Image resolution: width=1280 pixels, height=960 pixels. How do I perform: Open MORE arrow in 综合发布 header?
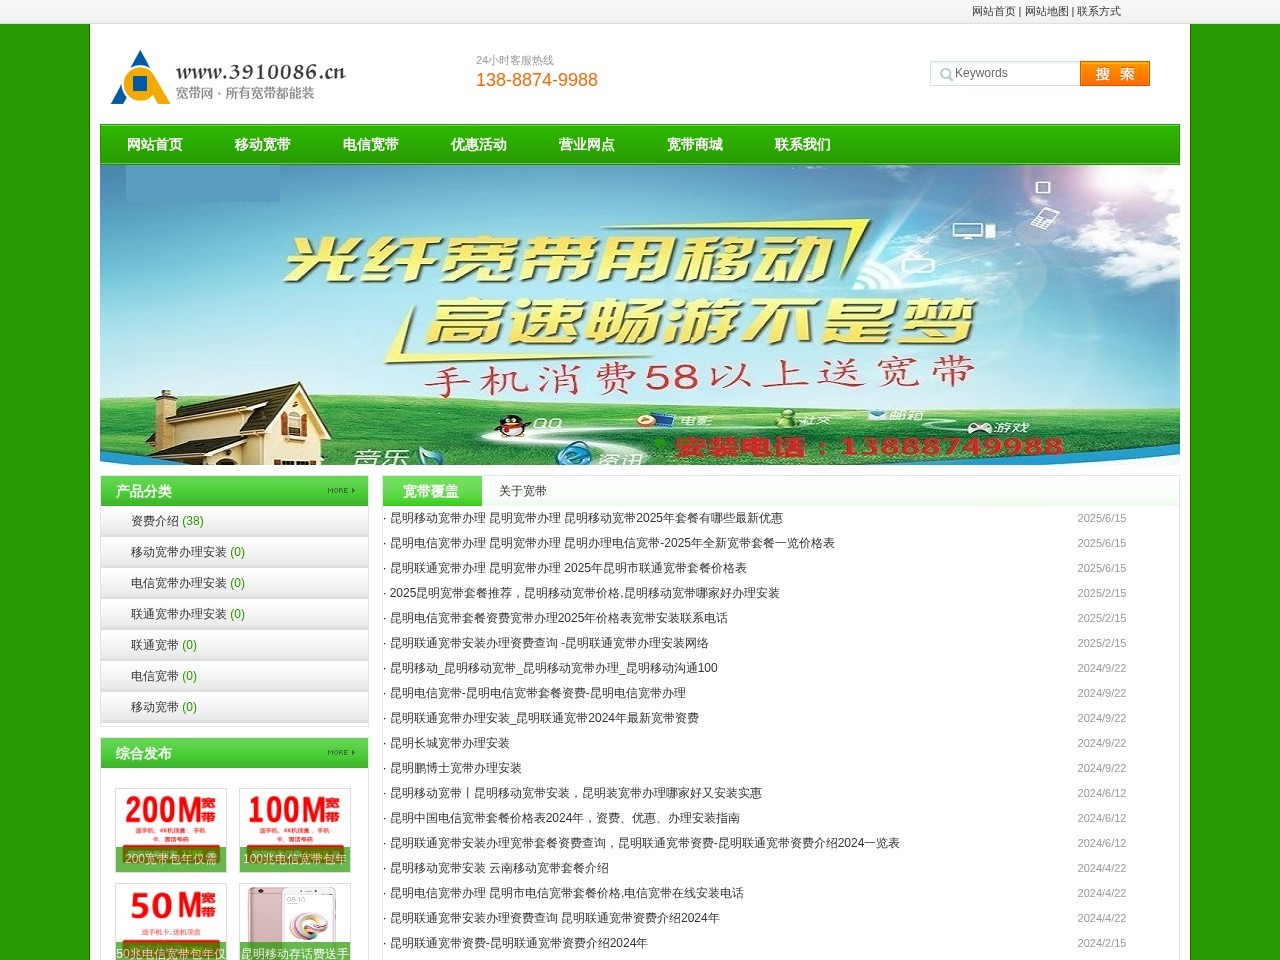[341, 753]
